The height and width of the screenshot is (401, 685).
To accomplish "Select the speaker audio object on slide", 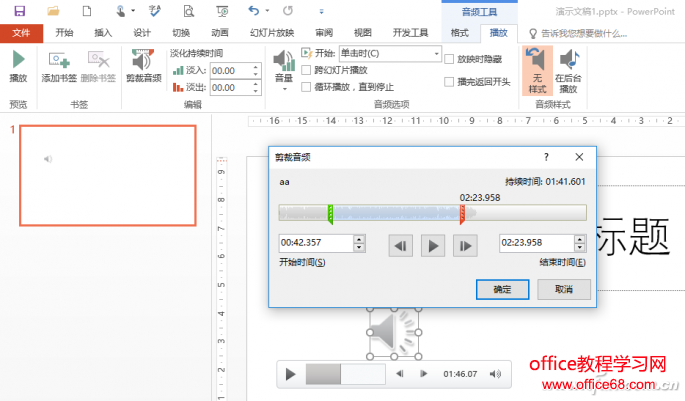I will point(394,333).
